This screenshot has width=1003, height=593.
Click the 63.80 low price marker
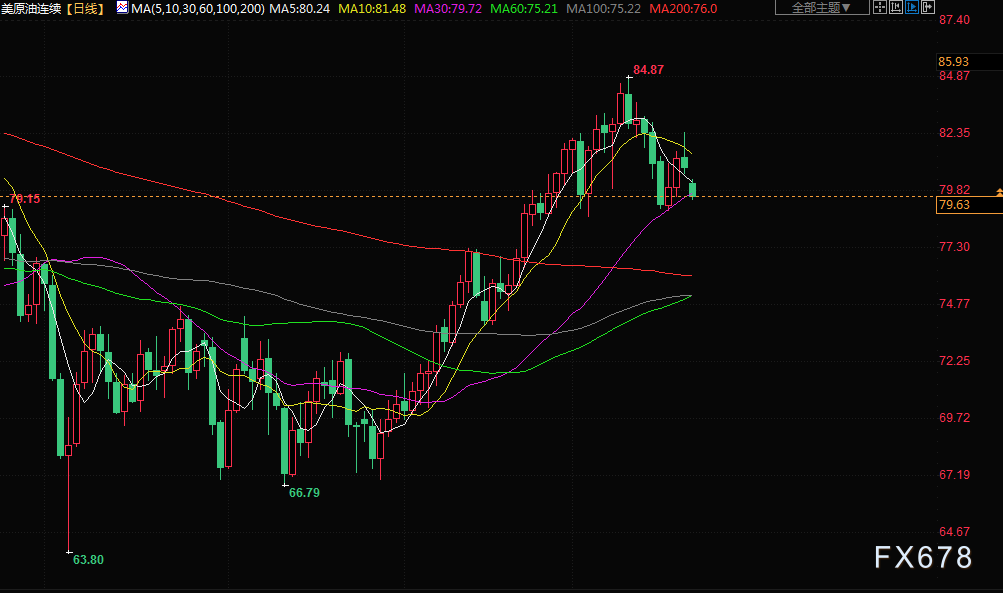88,560
